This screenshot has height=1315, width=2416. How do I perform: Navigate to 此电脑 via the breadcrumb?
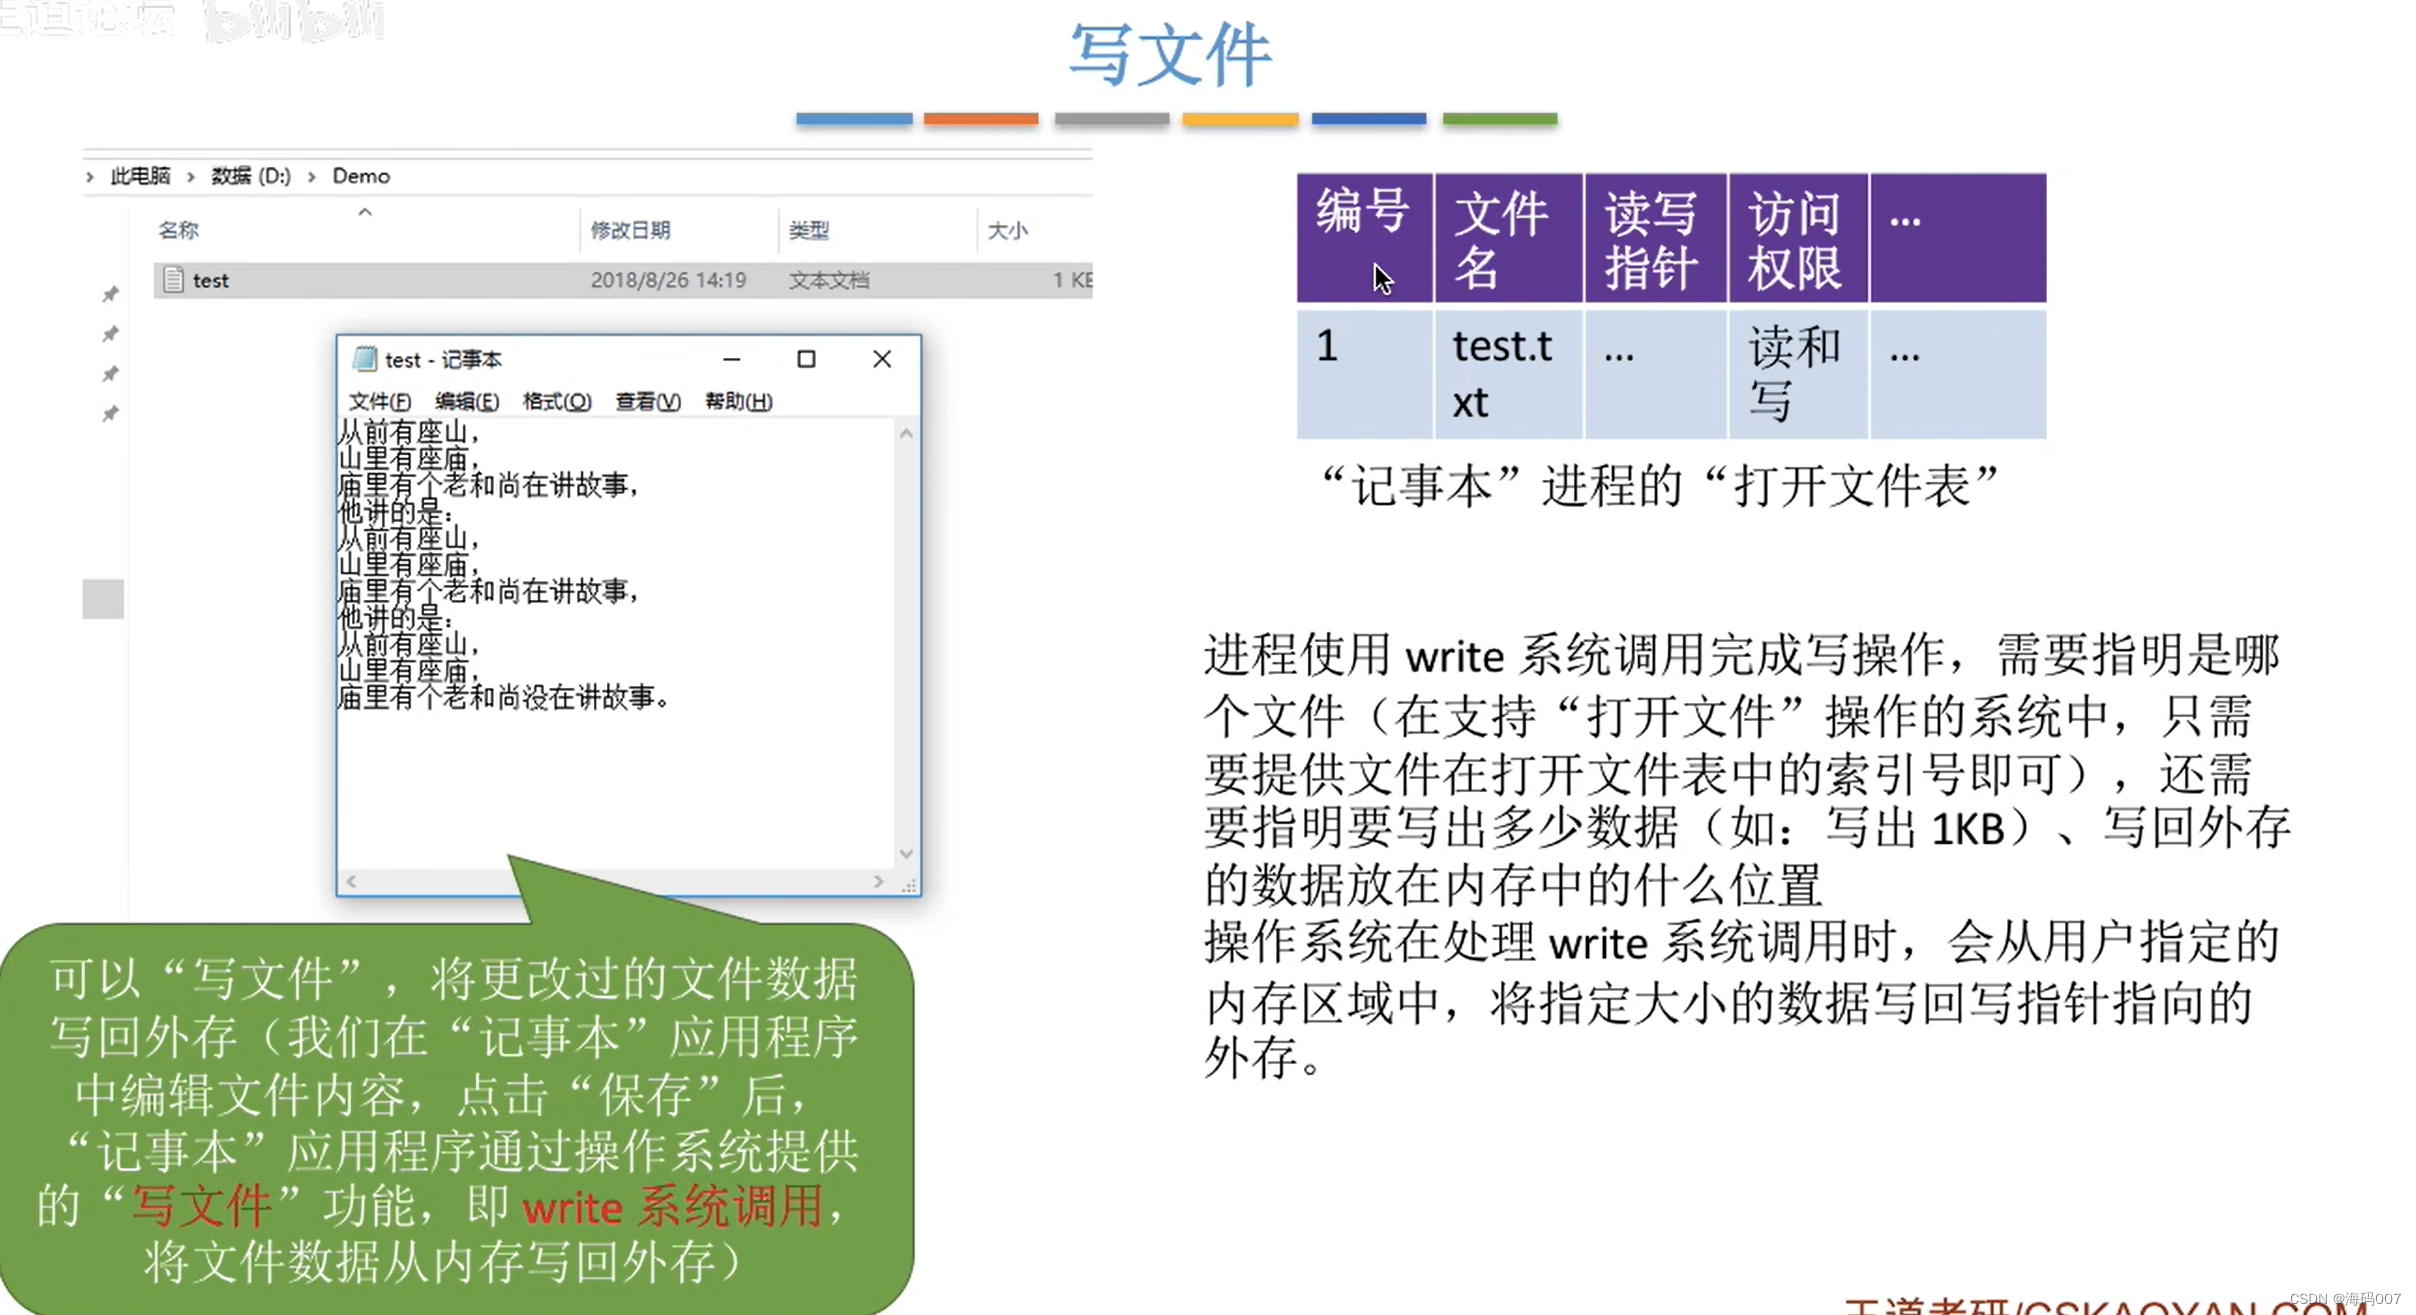pos(138,175)
